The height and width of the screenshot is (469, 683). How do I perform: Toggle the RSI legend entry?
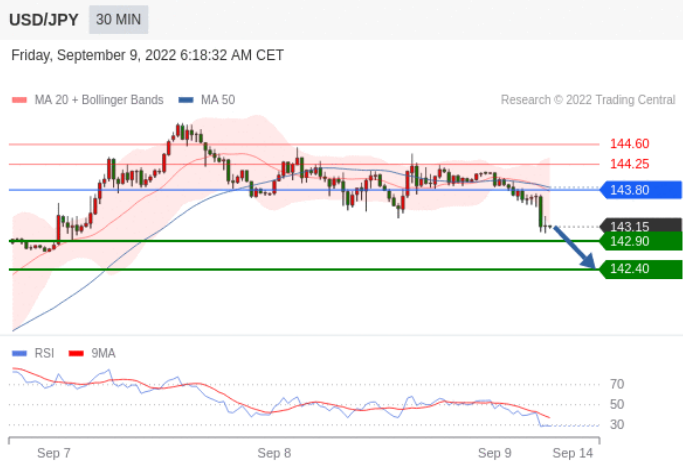tap(33, 353)
